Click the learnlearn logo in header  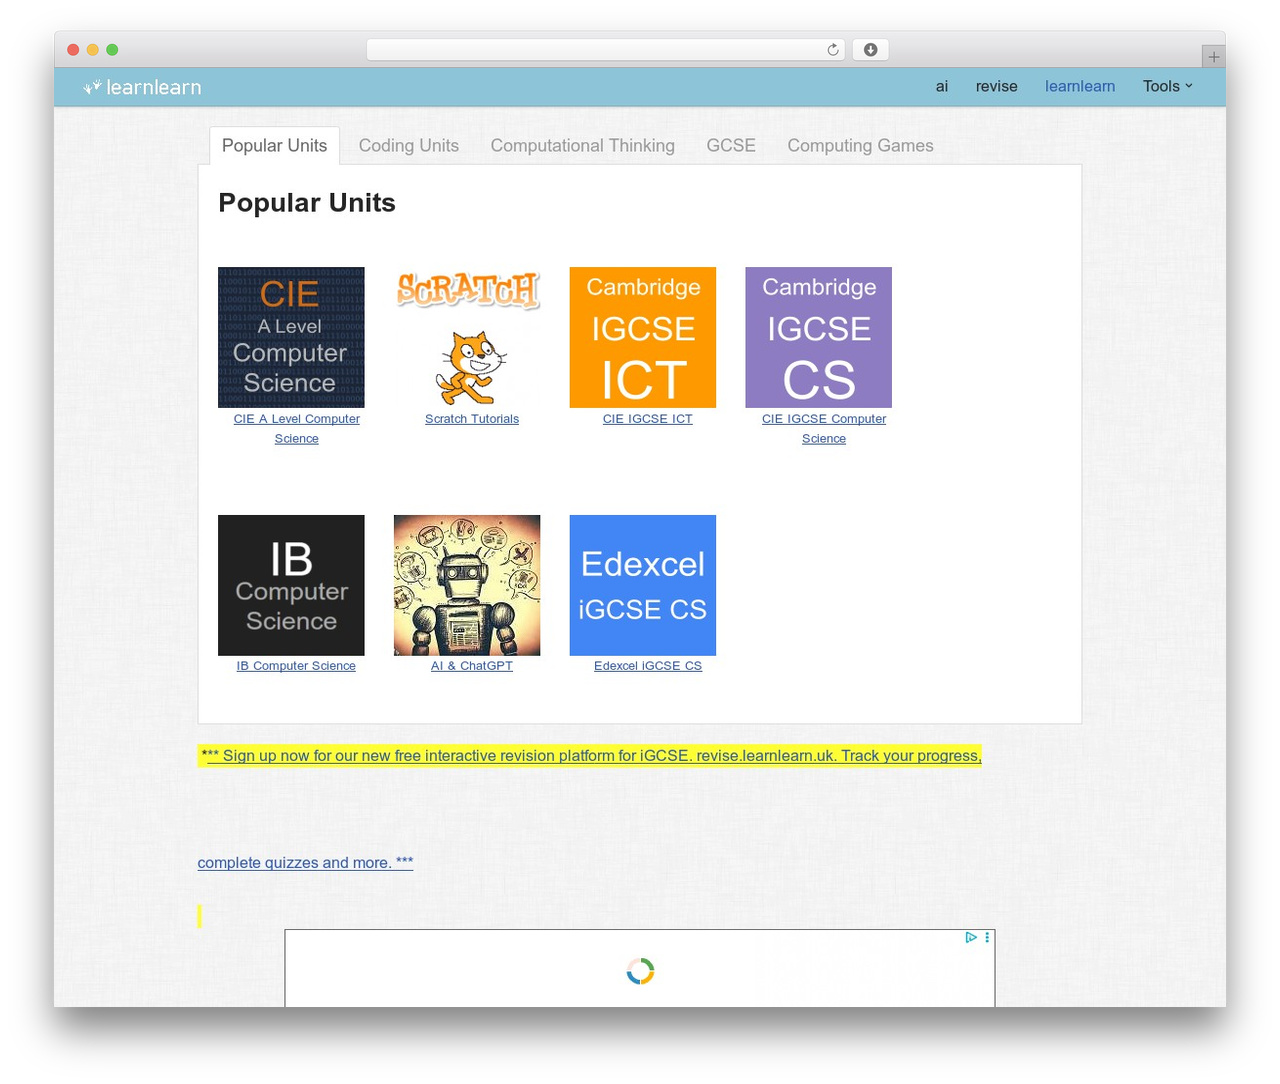pyautogui.click(x=142, y=87)
